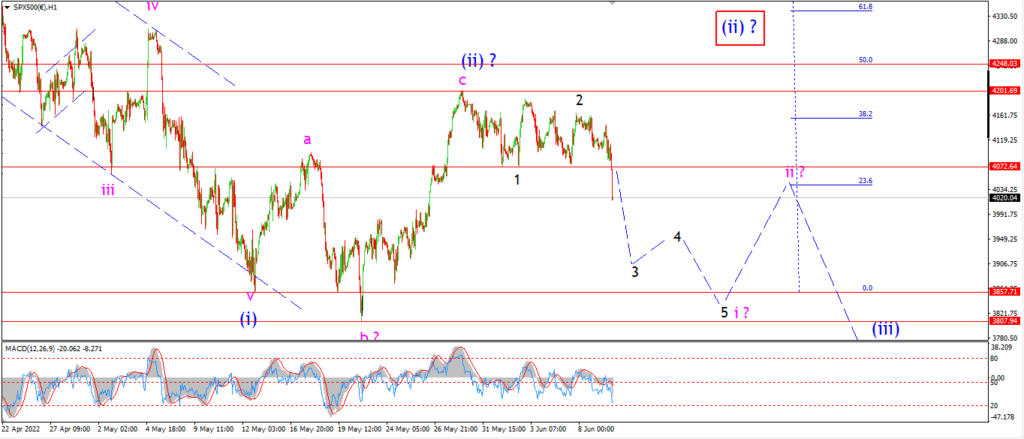Select the 23.6 Fibonacci level label
This screenshot has width=1024, height=439.
coord(865,181)
